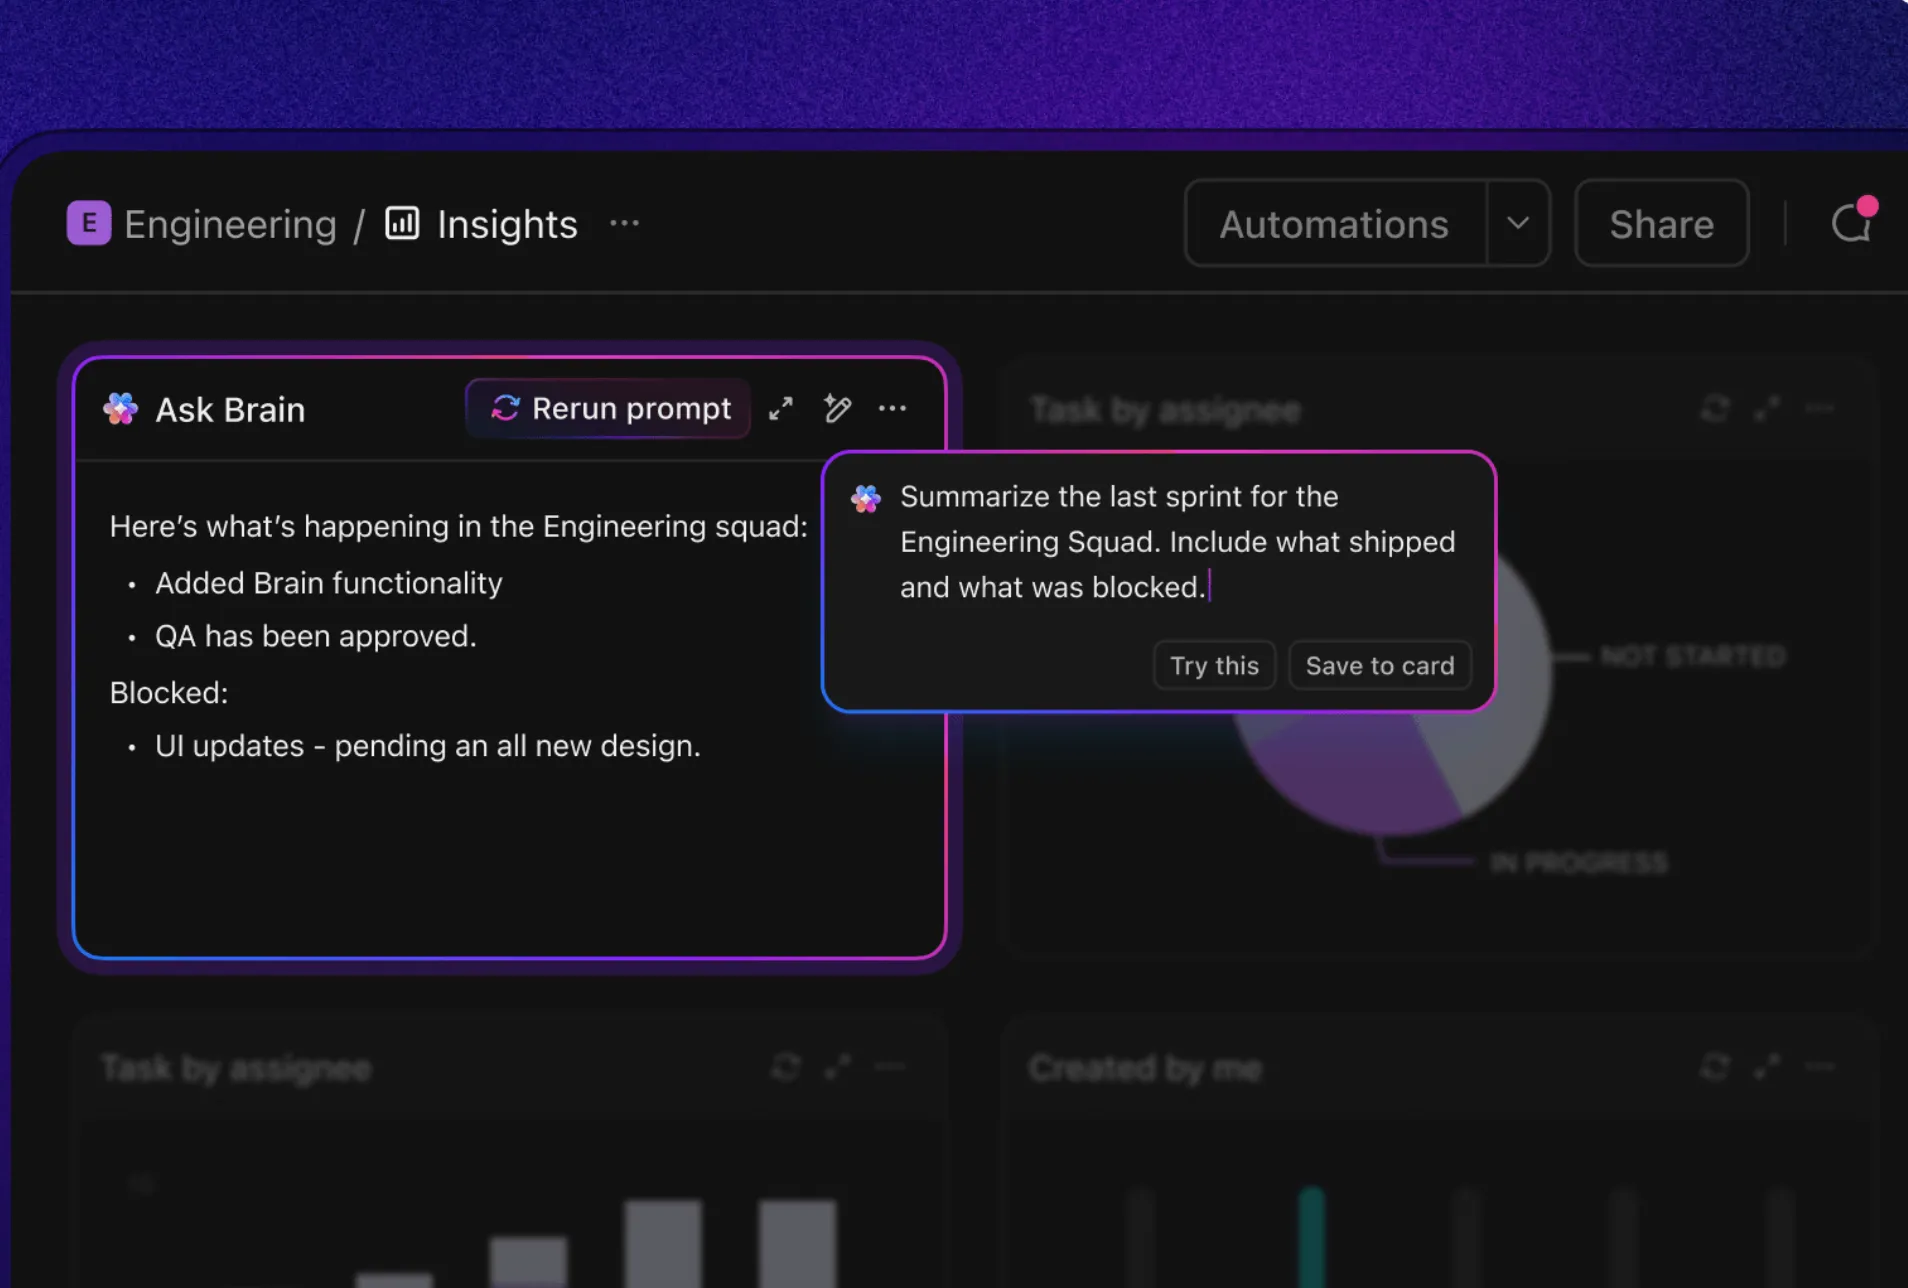This screenshot has height=1288, width=1908.
Task: Open options on Created by me card
Action: (x=1820, y=1067)
